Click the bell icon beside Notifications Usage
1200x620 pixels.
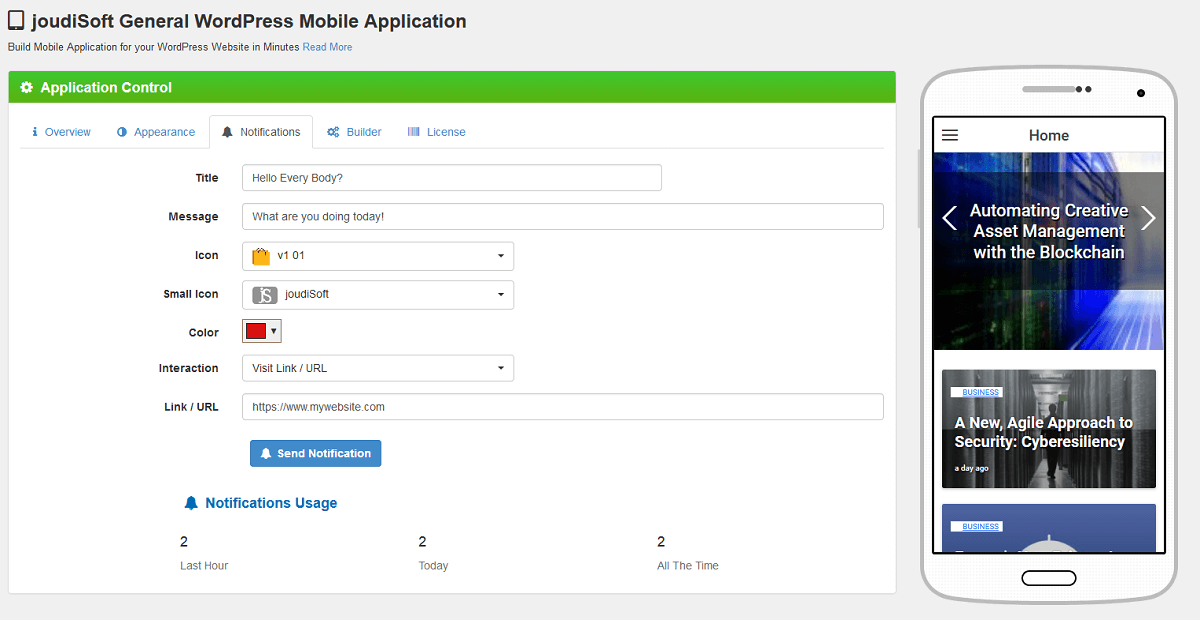(191, 503)
